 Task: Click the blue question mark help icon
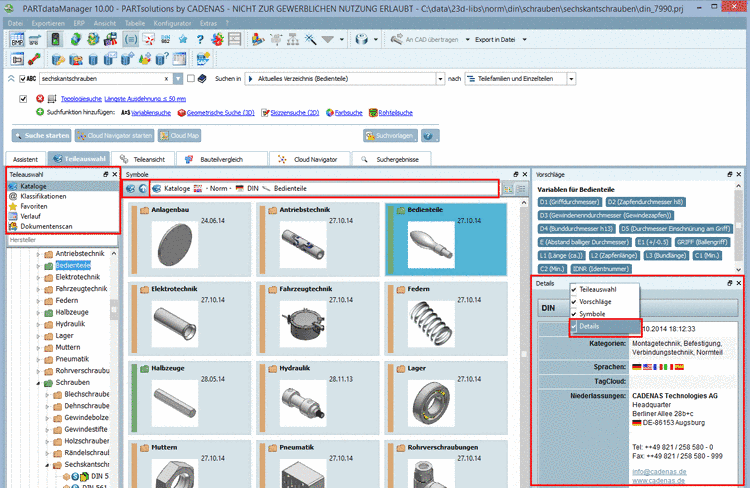pos(200,39)
